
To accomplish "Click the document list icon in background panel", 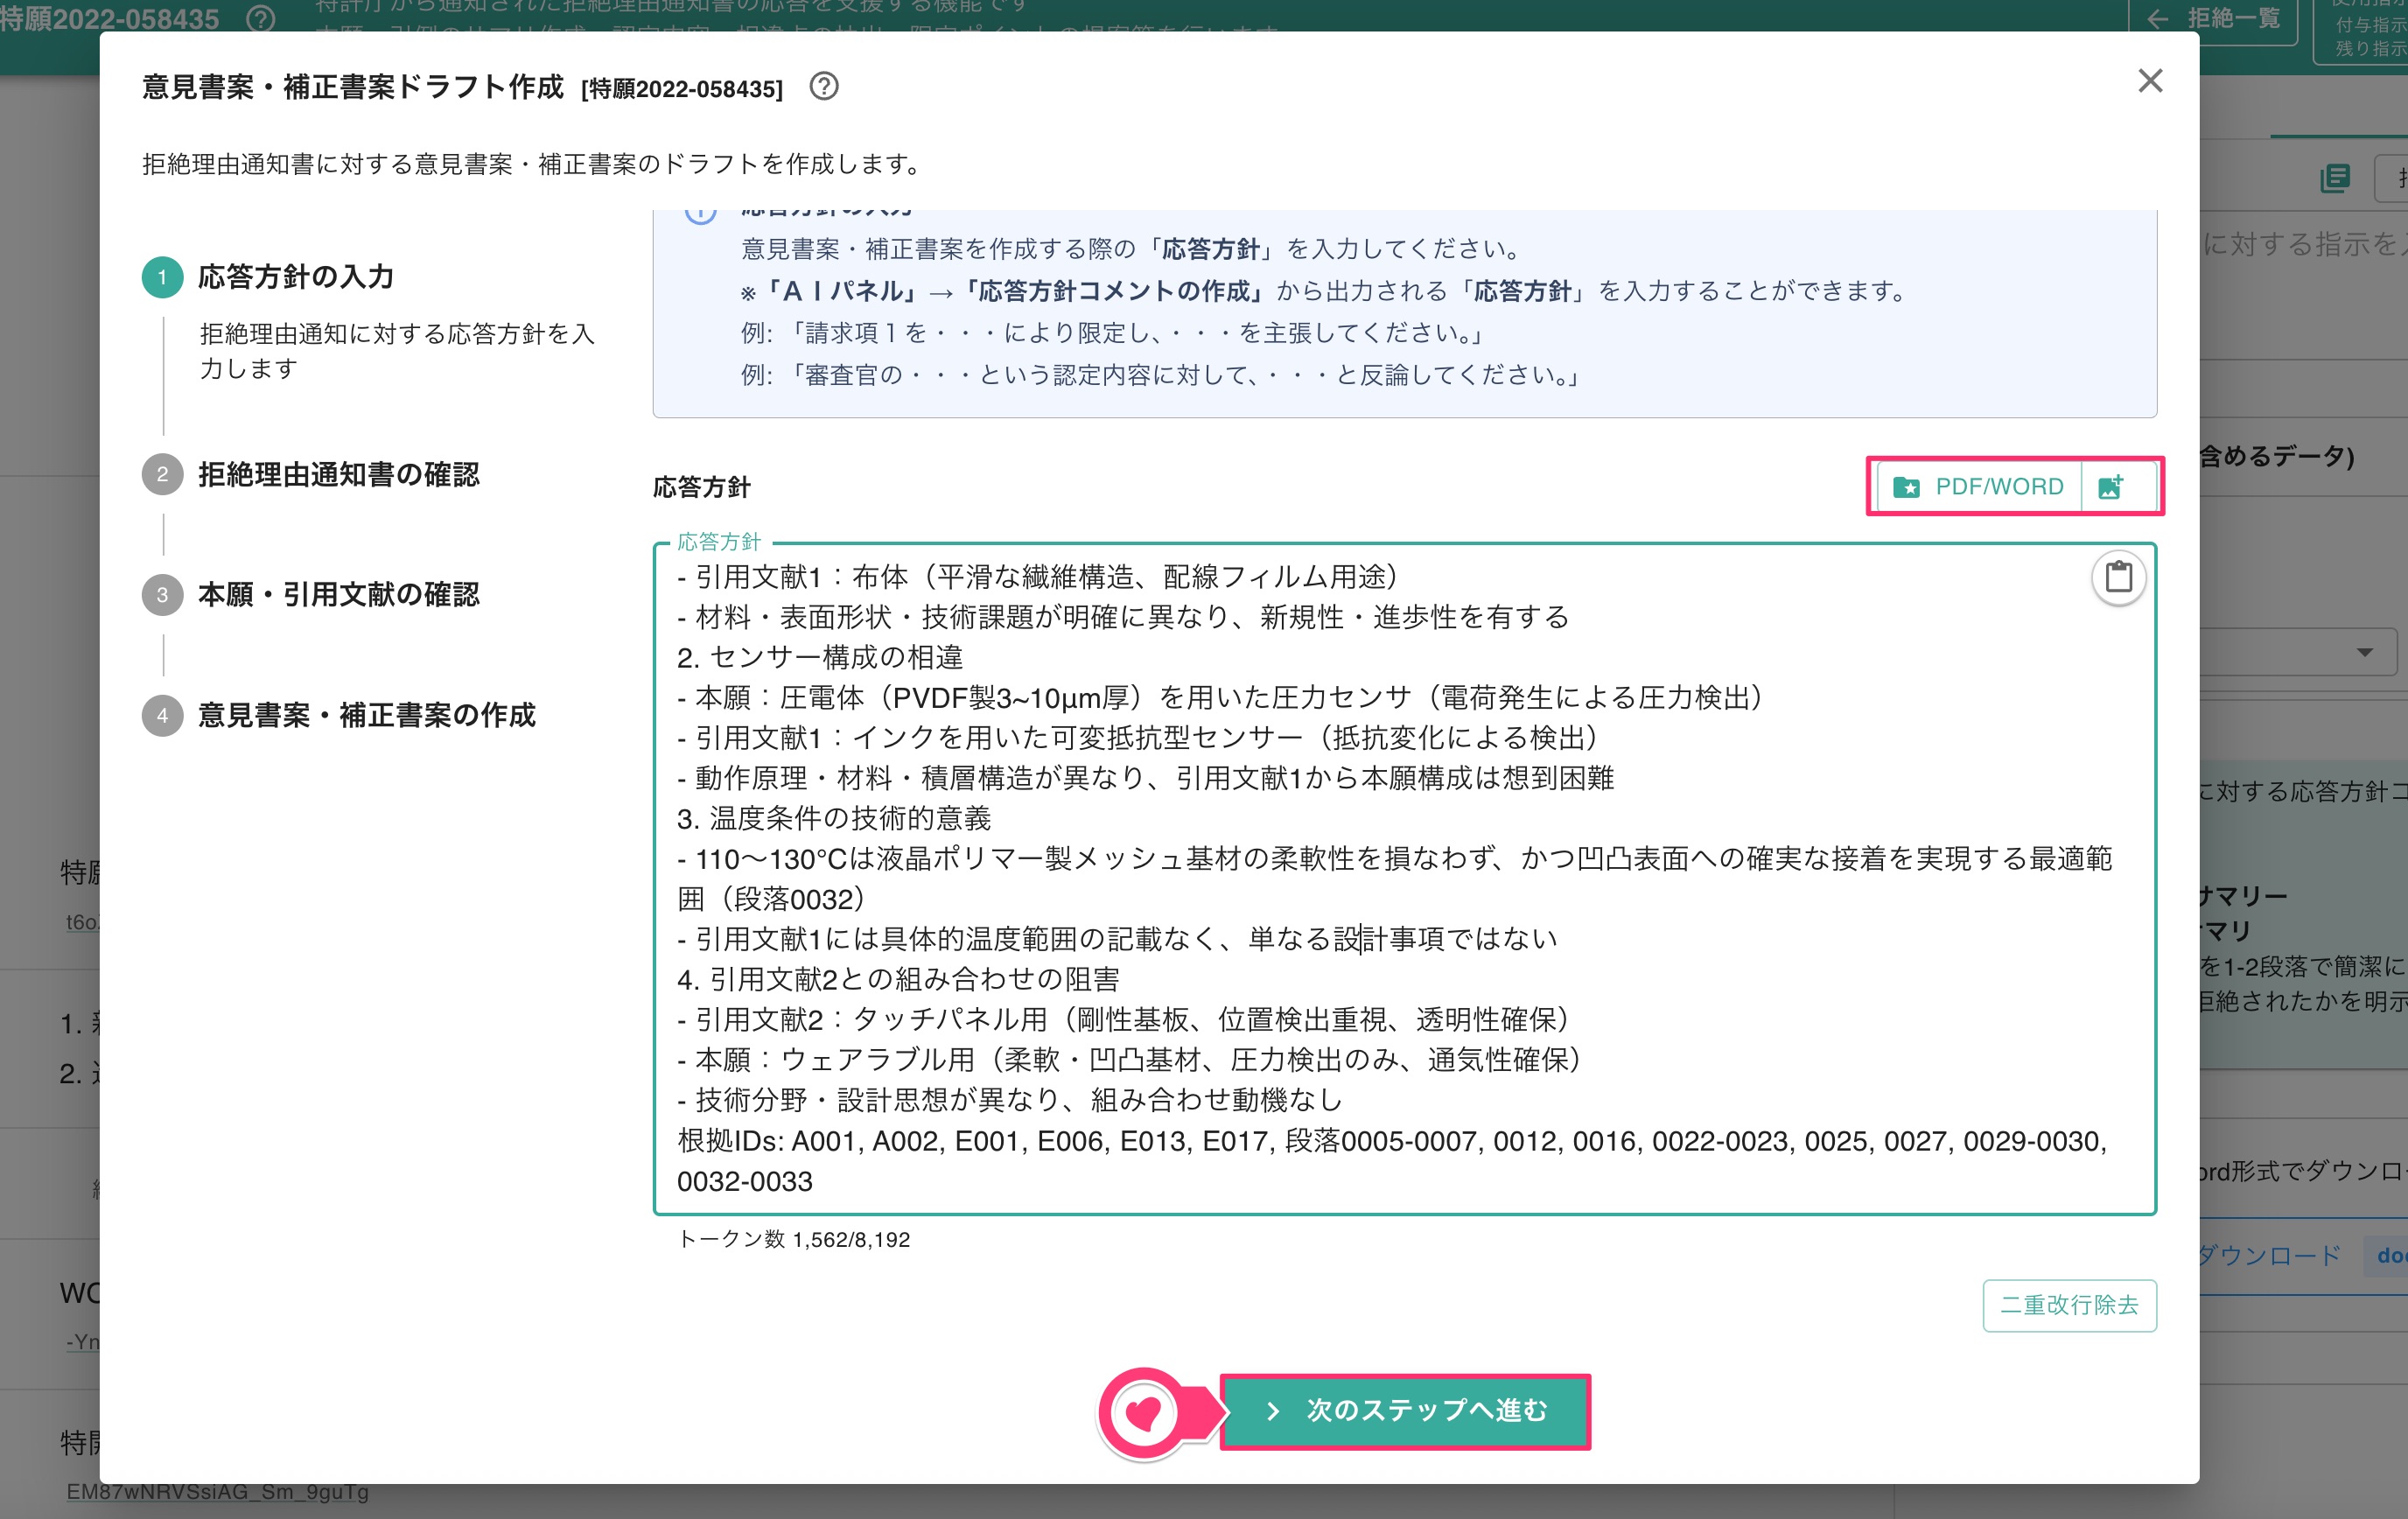I will tap(2335, 179).
